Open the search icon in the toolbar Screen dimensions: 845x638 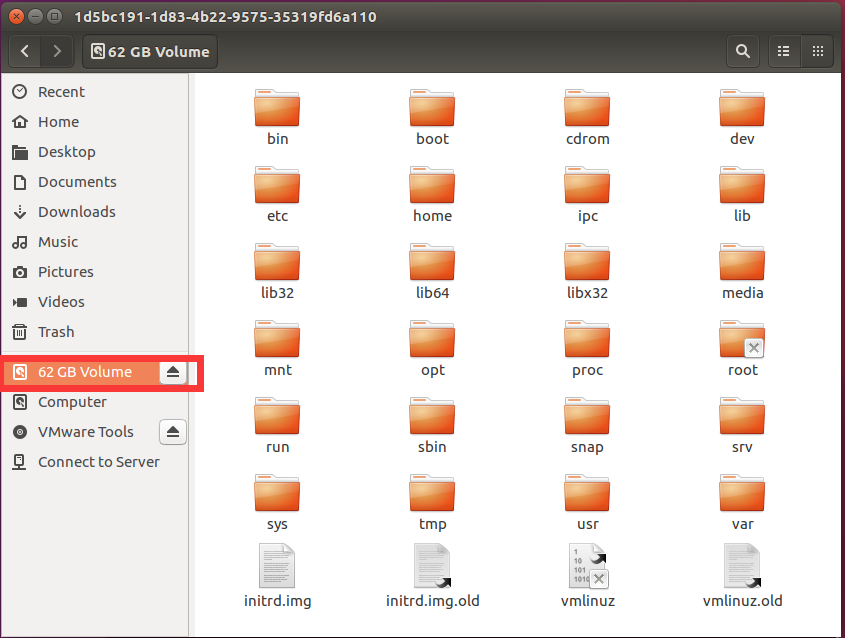pyautogui.click(x=742, y=51)
